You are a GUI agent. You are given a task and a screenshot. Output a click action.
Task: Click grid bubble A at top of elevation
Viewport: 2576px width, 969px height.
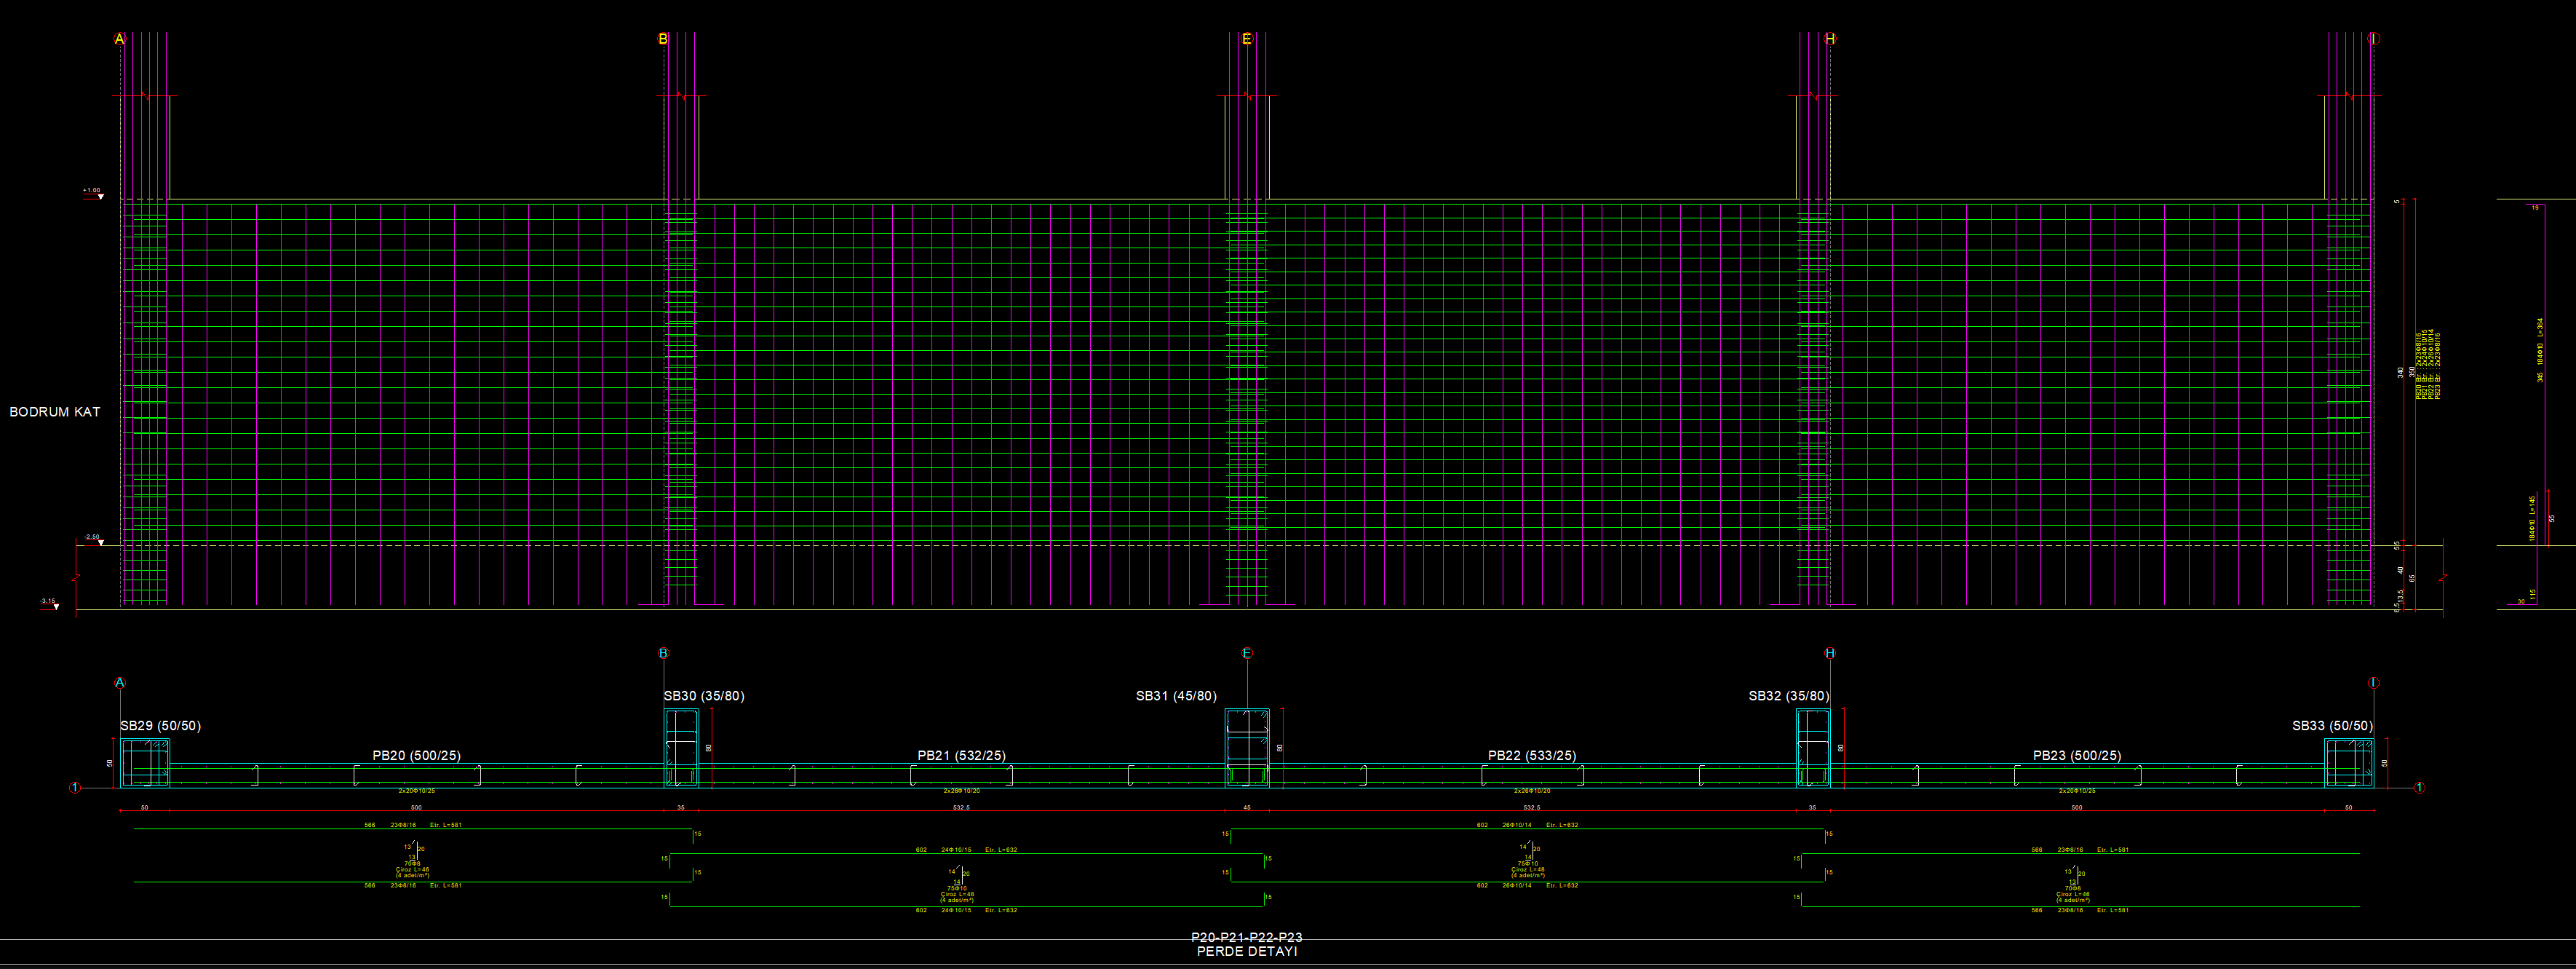tap(120, 39)
